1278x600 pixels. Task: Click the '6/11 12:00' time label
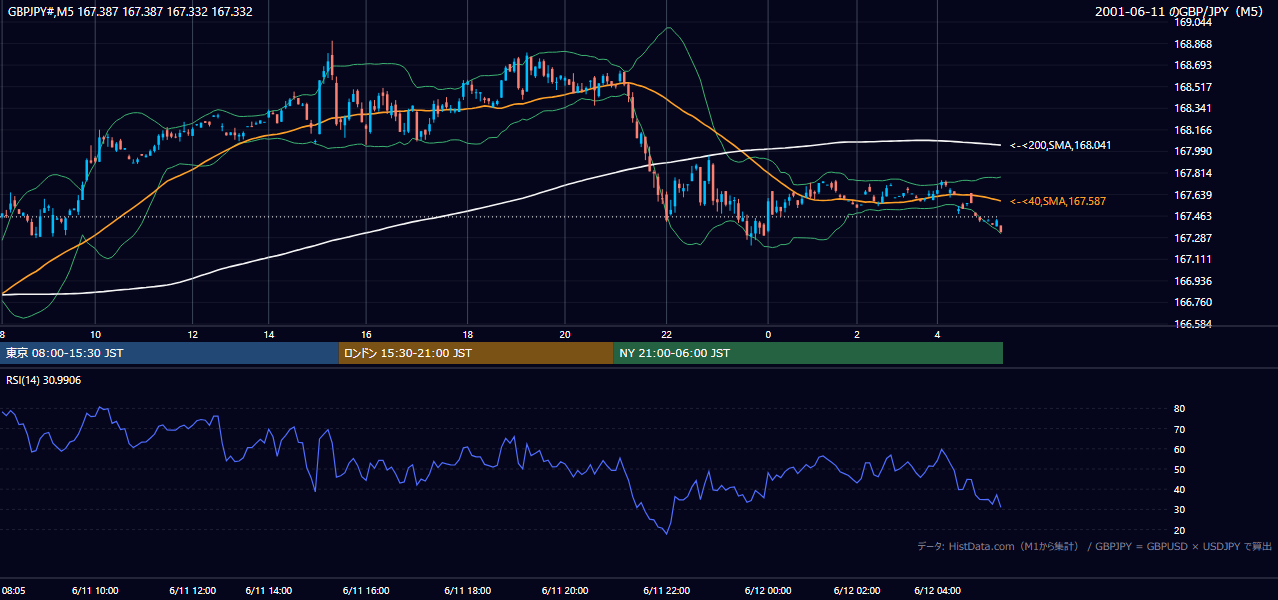(192, 591)
